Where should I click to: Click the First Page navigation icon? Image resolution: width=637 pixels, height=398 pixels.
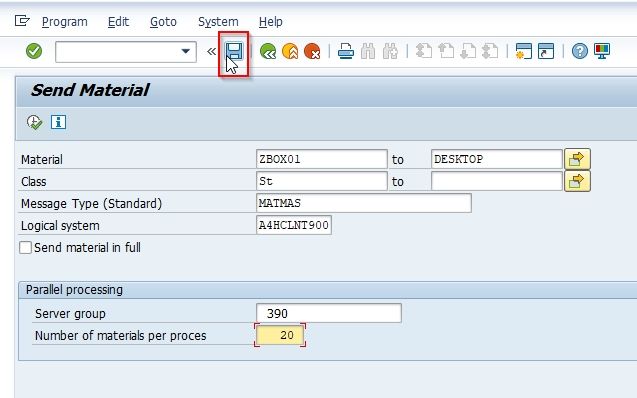click(x=424, y=52)
